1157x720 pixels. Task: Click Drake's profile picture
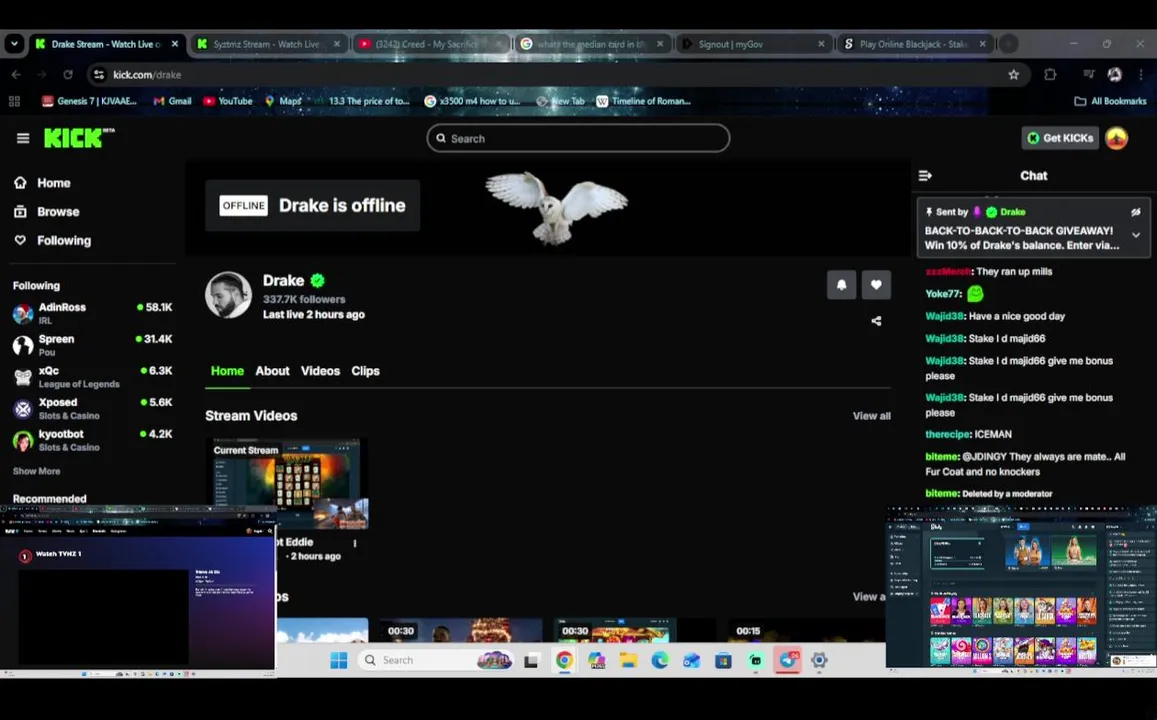coord(228,294)
